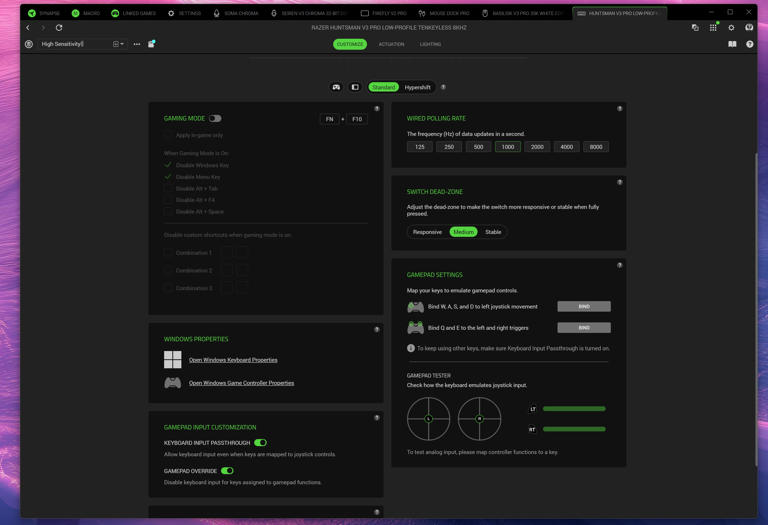Toggle the Gamepad Override switch
Viewport: 768px width, 525px height.
click(x=227, y=471)
